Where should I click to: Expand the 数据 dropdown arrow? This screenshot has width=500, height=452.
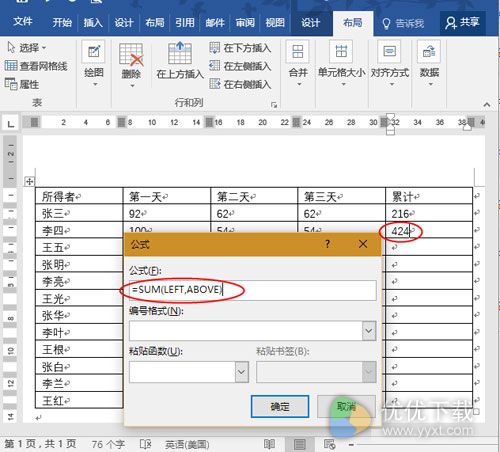[x=431, y=84]
